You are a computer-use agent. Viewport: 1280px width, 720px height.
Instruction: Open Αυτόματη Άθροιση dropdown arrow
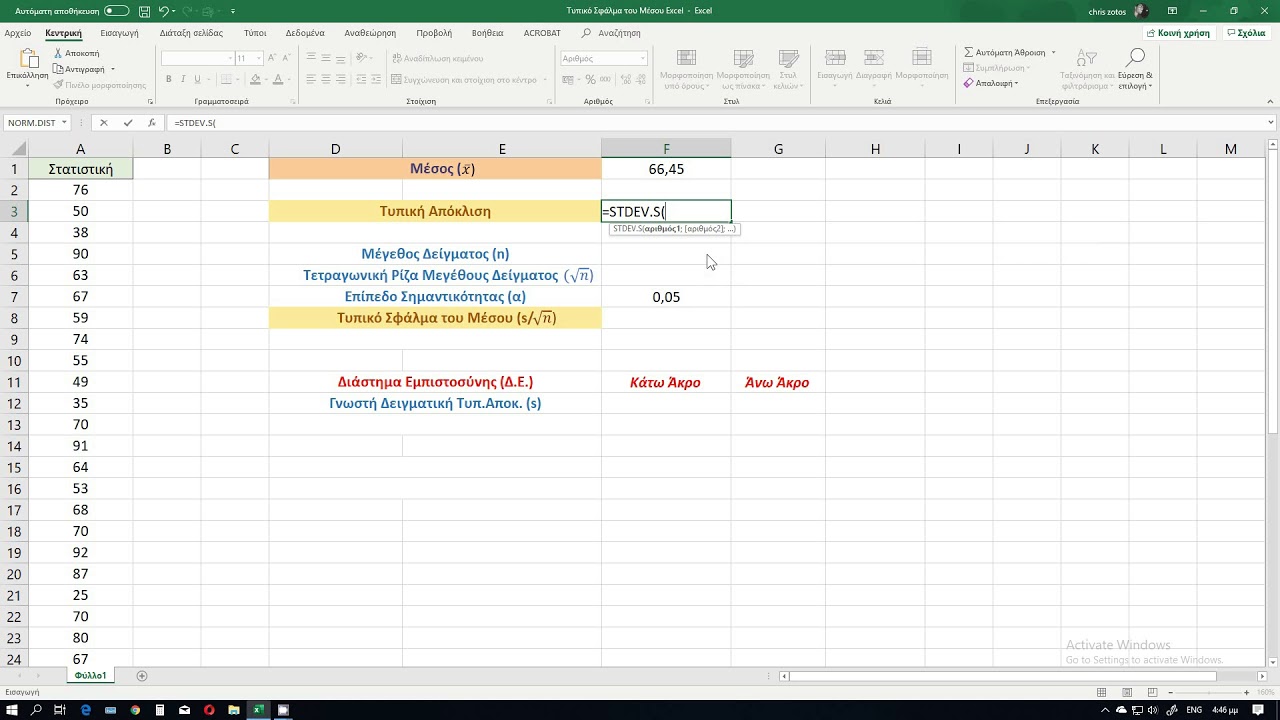tap(1055, 53)
